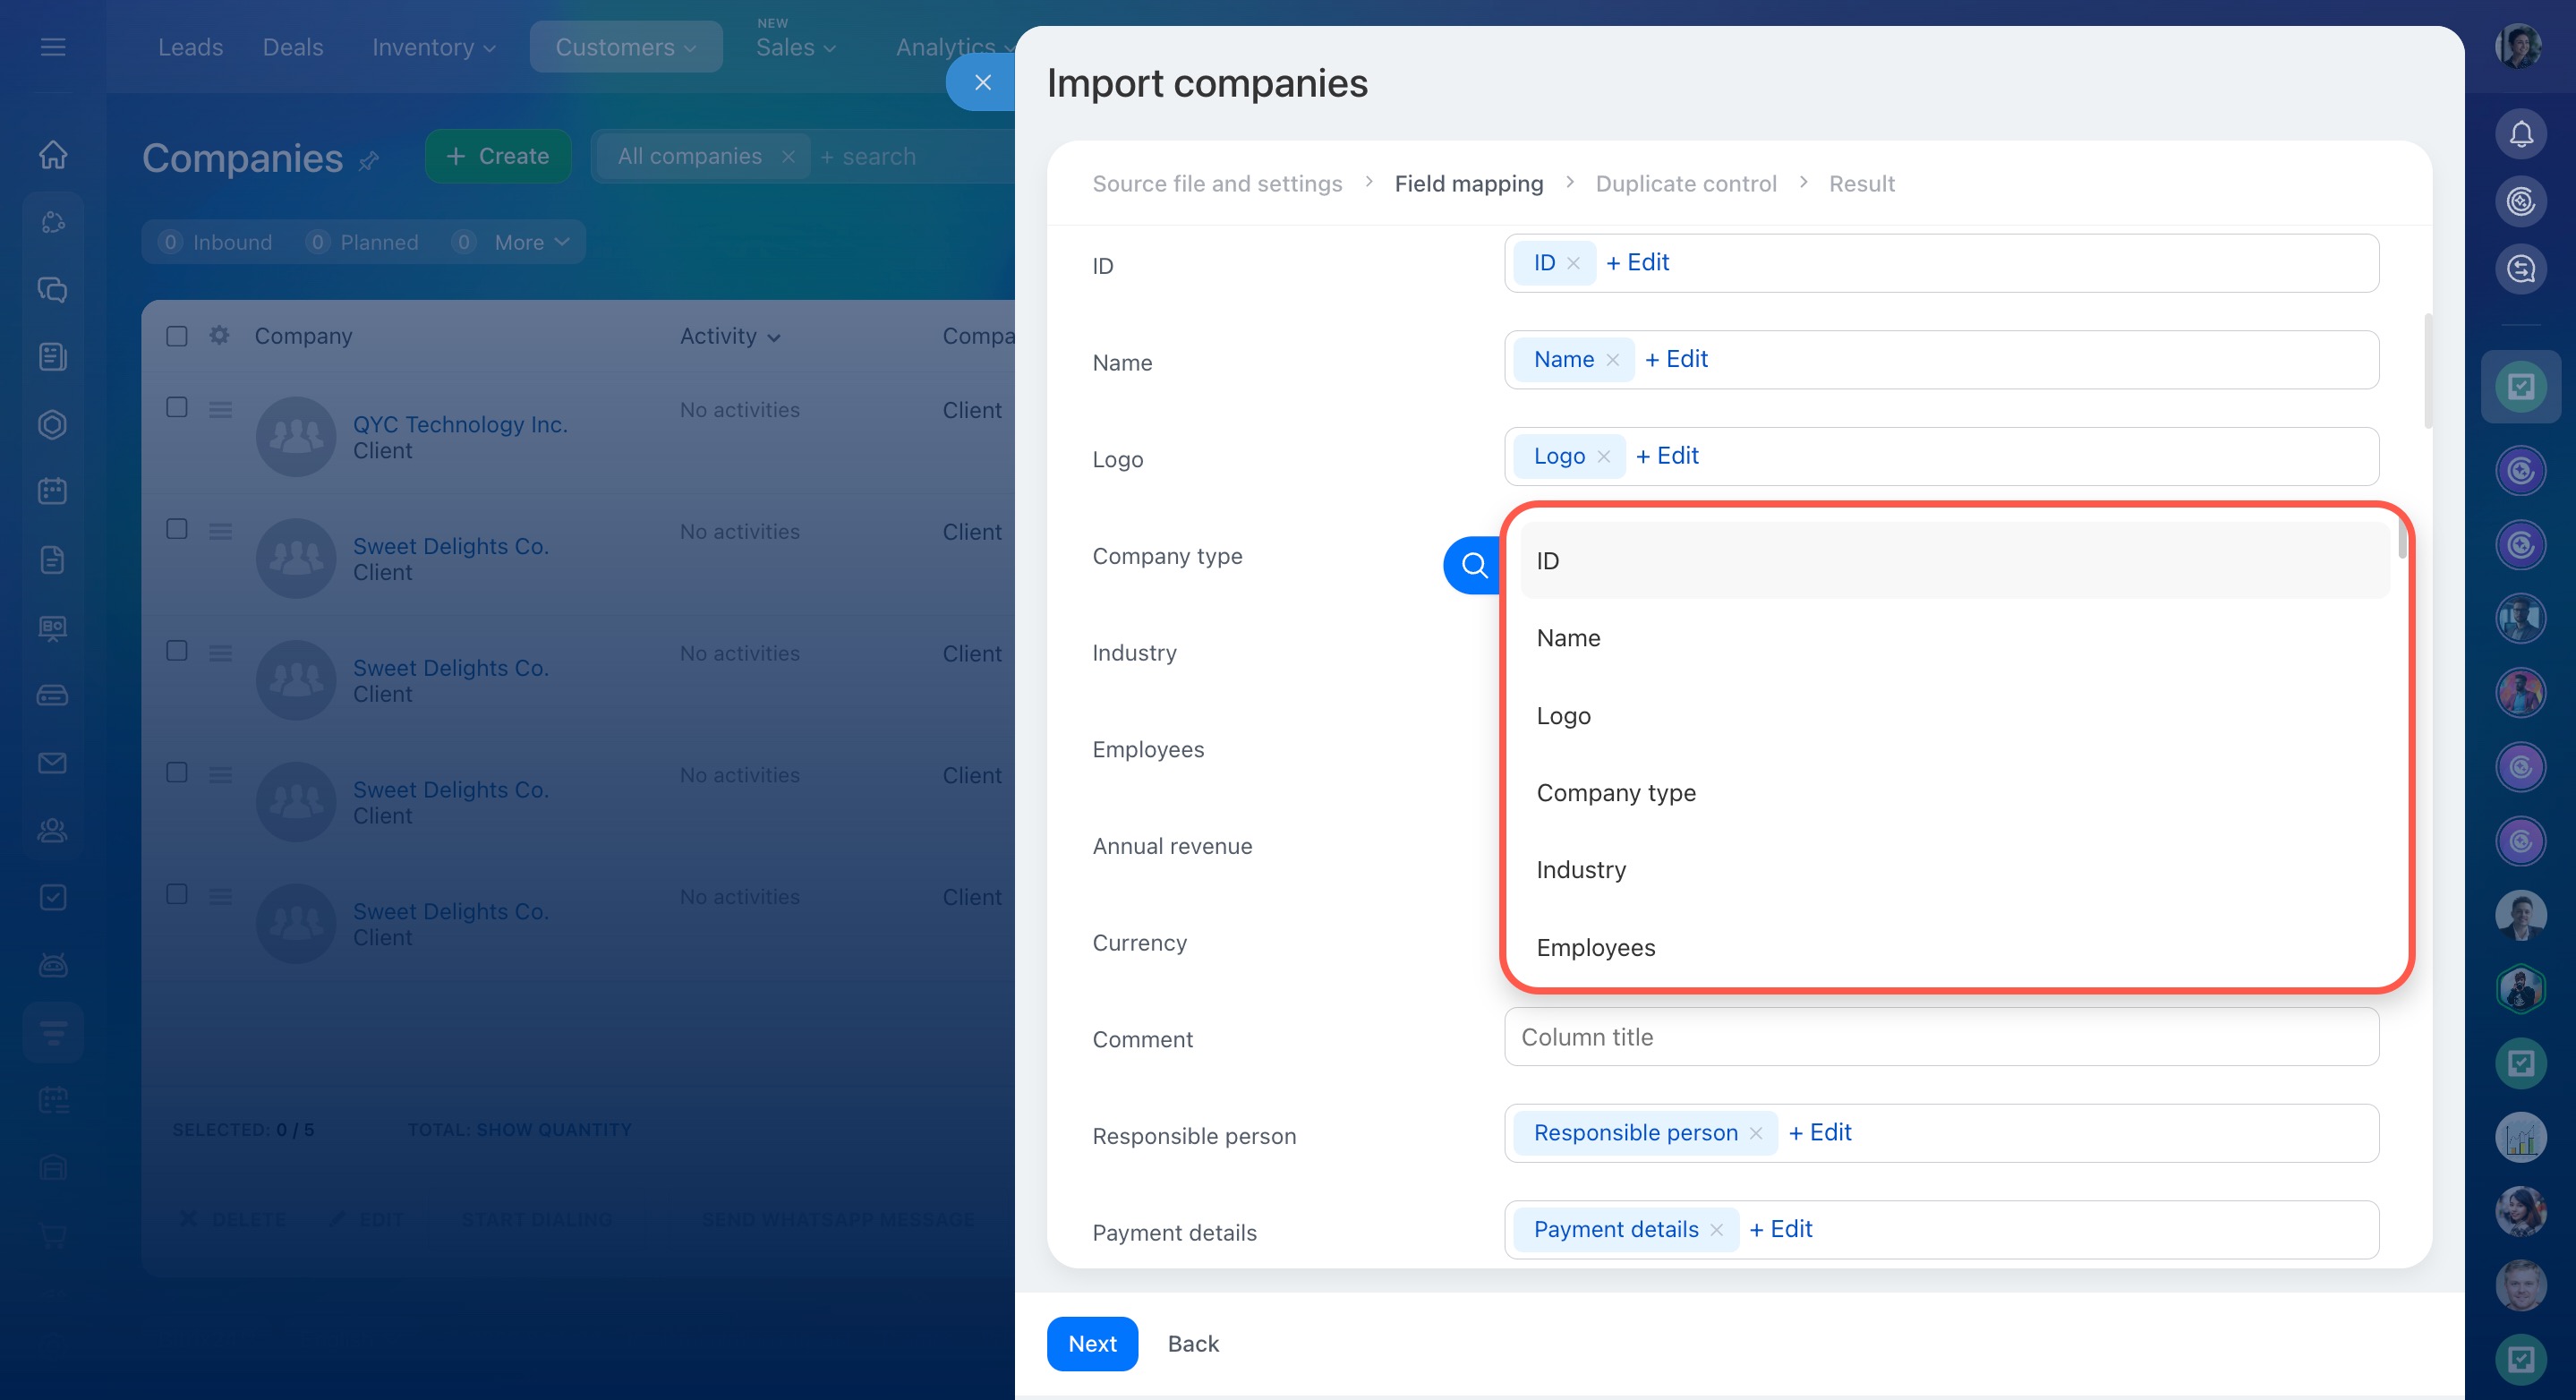Go to Source file and settings step
Image resolution: width=2576 pixels, height=1400 pixels.
pos(1216,184)
